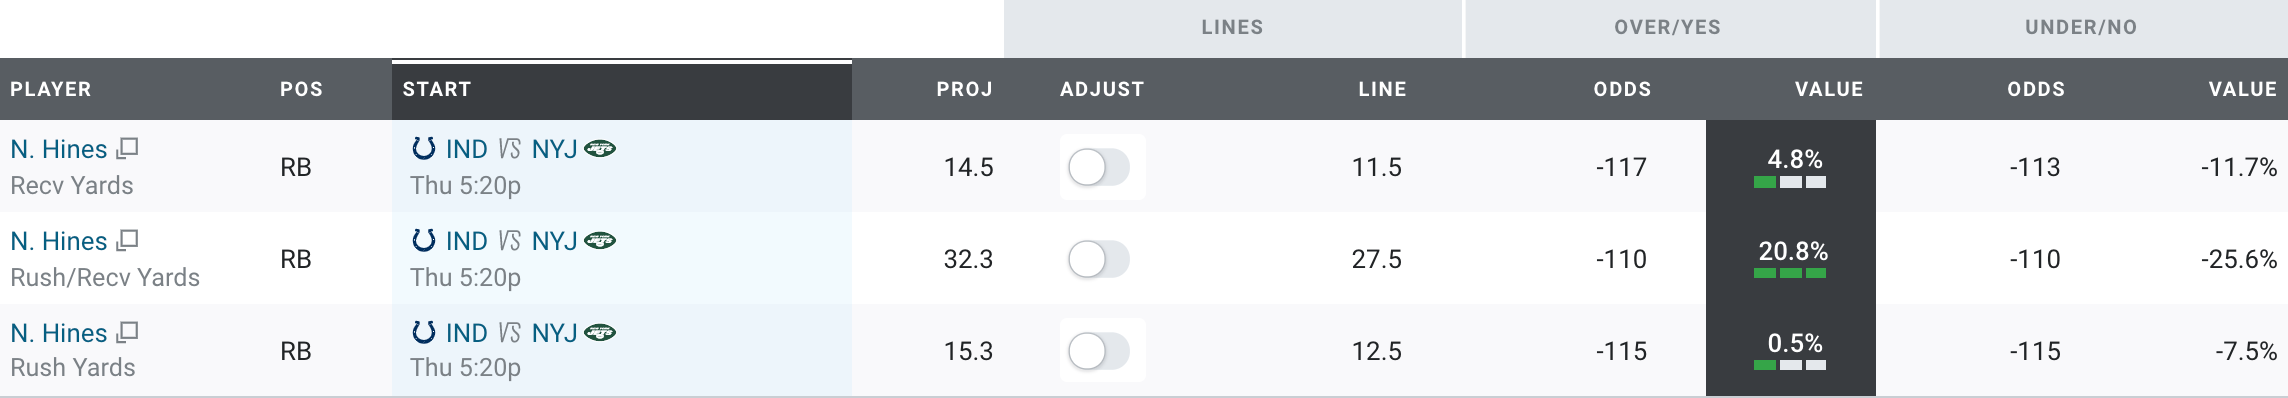
Task: Sort the table by the PROJ column header
Action: (964, 89)
